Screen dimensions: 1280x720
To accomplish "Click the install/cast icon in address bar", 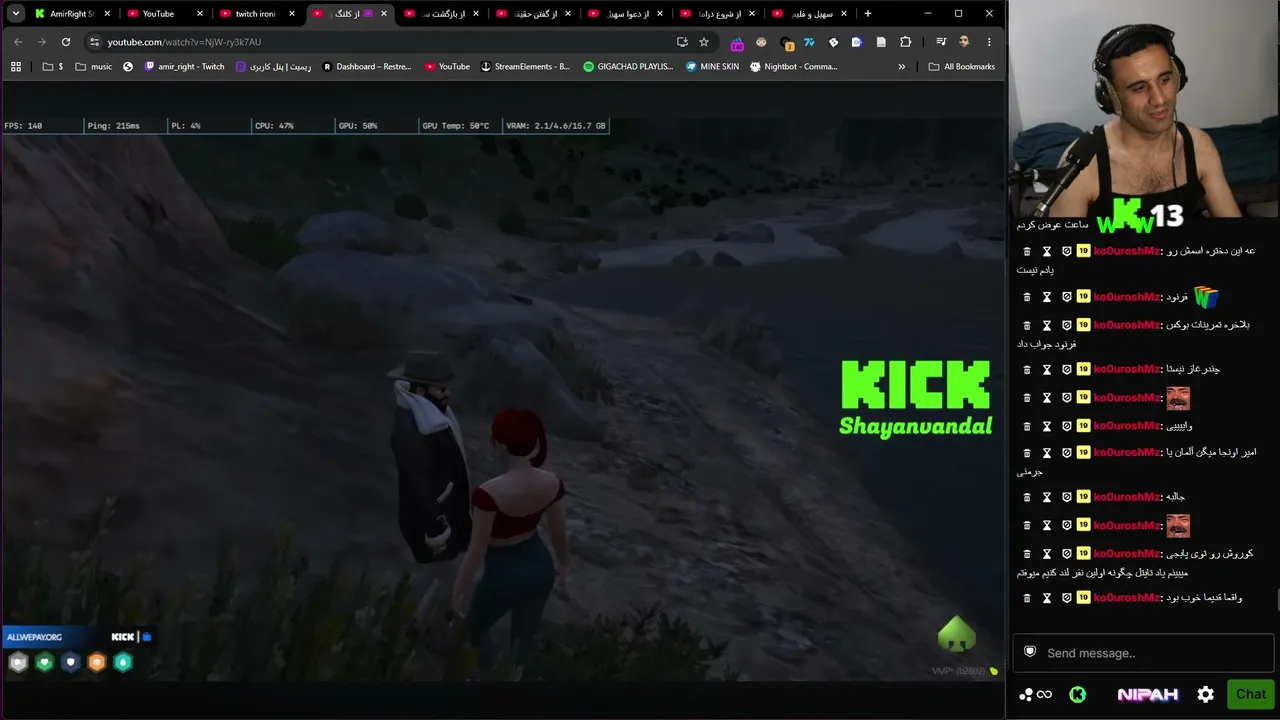I will tap(682, 42).
